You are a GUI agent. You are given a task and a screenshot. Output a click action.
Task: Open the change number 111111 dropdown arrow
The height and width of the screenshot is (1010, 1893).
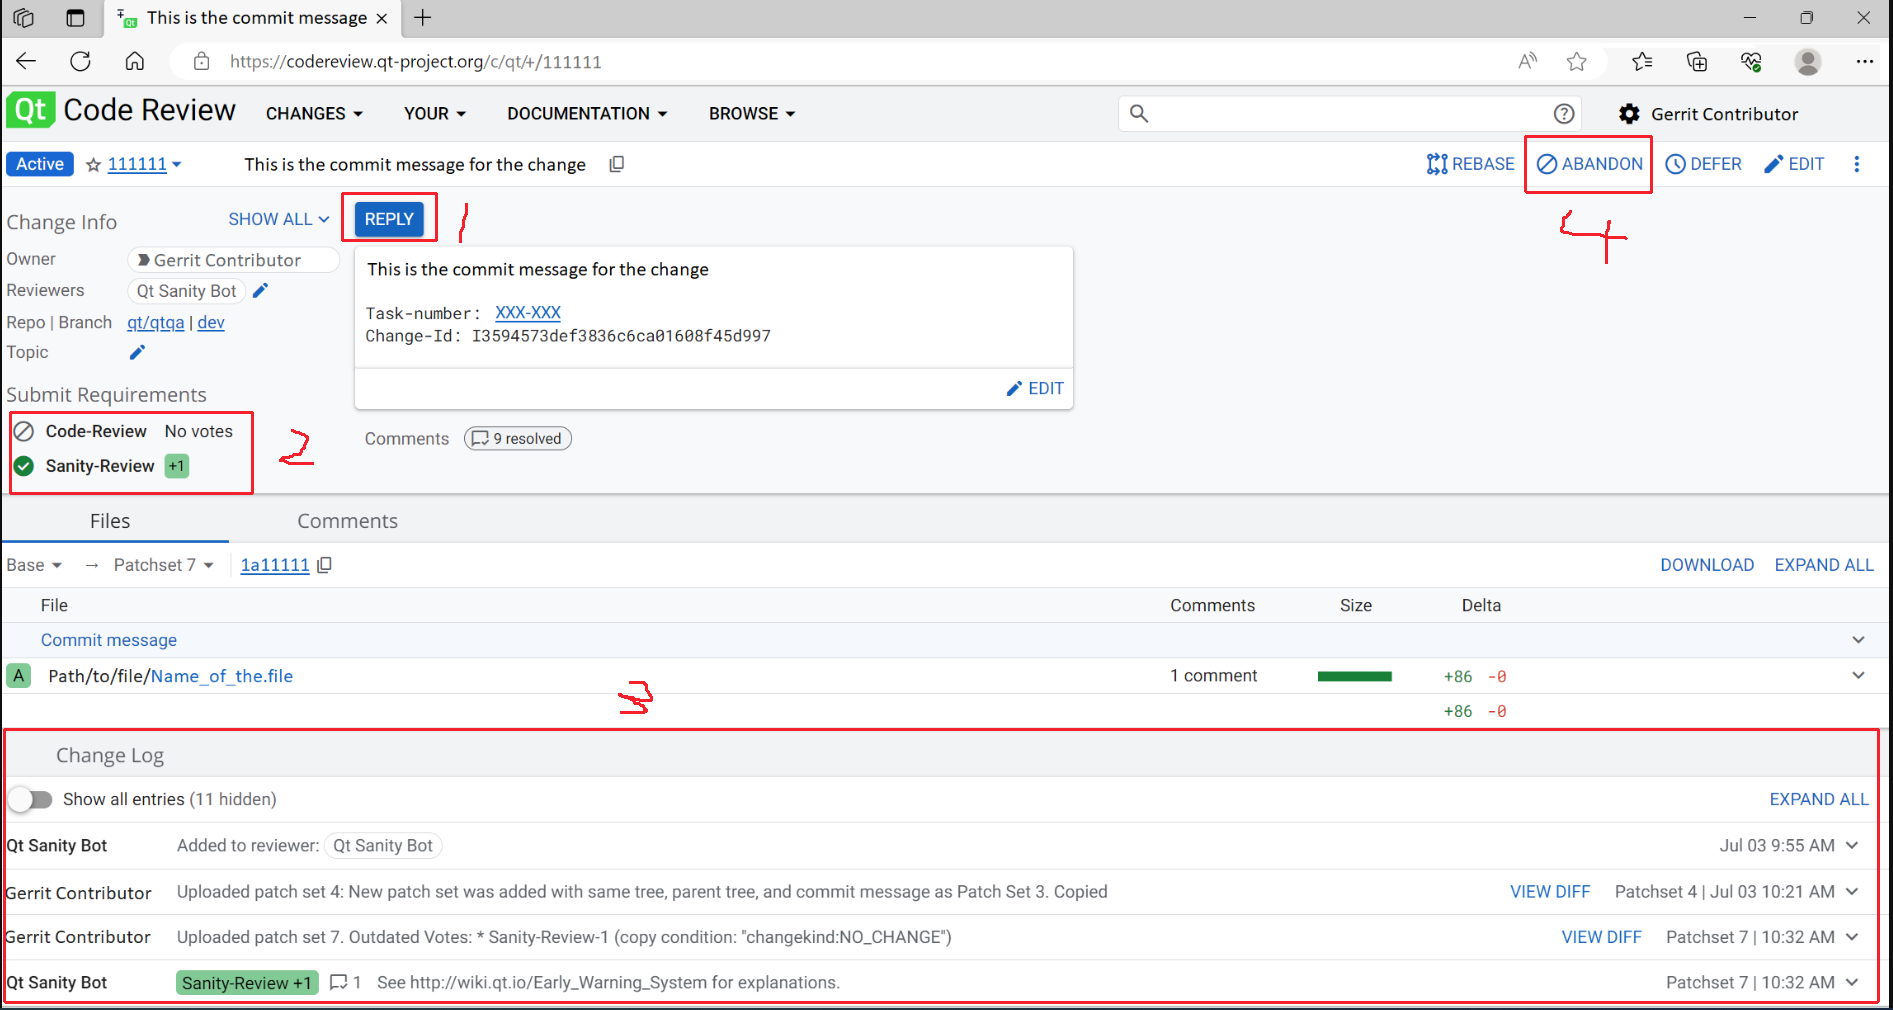(x=177, y=164)
